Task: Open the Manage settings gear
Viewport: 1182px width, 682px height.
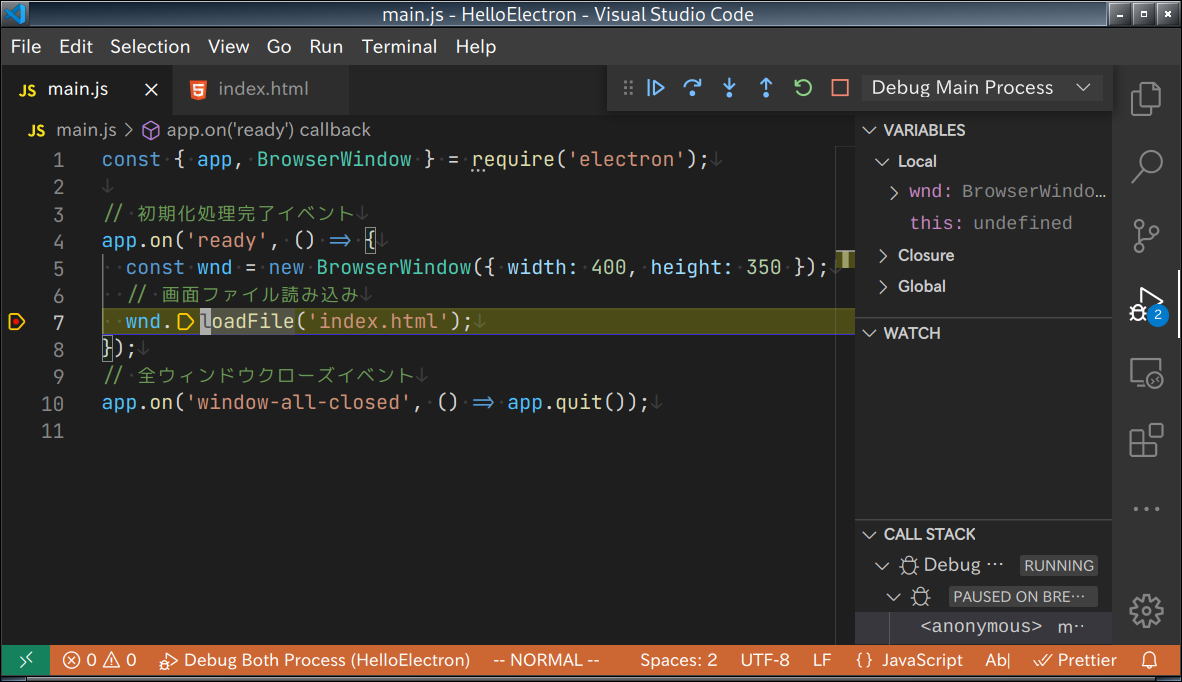Action: pos(1146,610)
